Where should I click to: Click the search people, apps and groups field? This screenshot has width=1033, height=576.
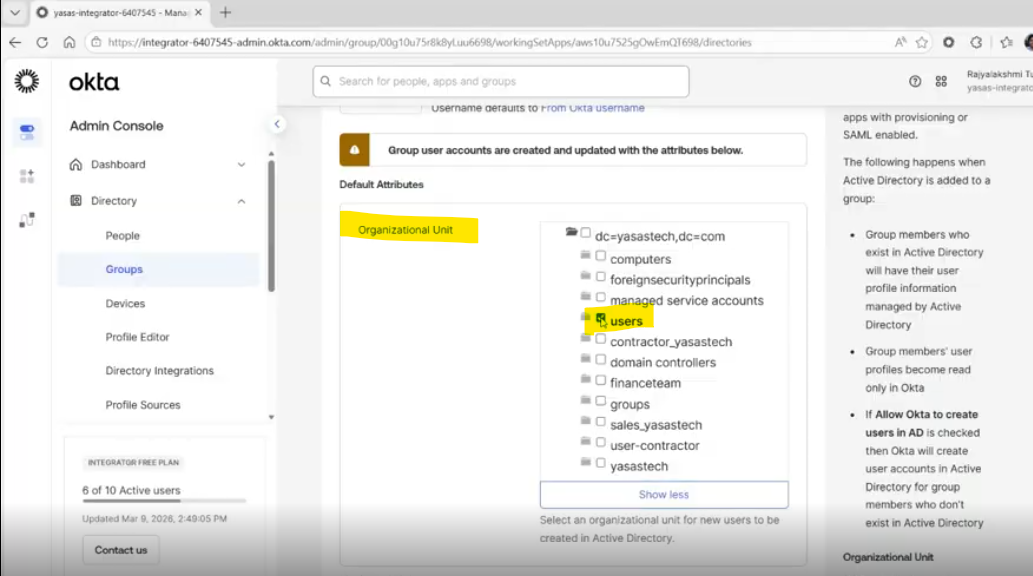pos(500,81)
